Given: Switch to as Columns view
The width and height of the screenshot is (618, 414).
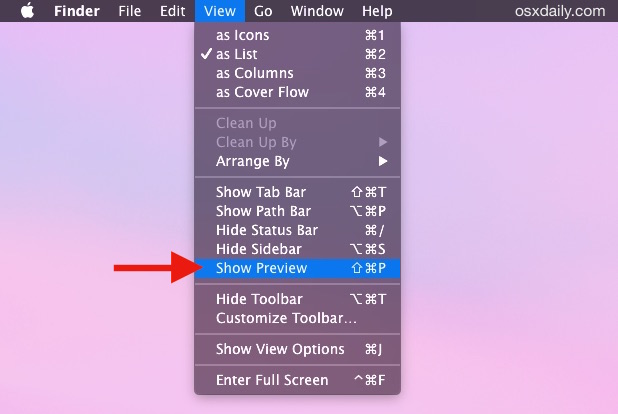Looking at the screenshot, I should pyautogui.click(x=254, y=73).
